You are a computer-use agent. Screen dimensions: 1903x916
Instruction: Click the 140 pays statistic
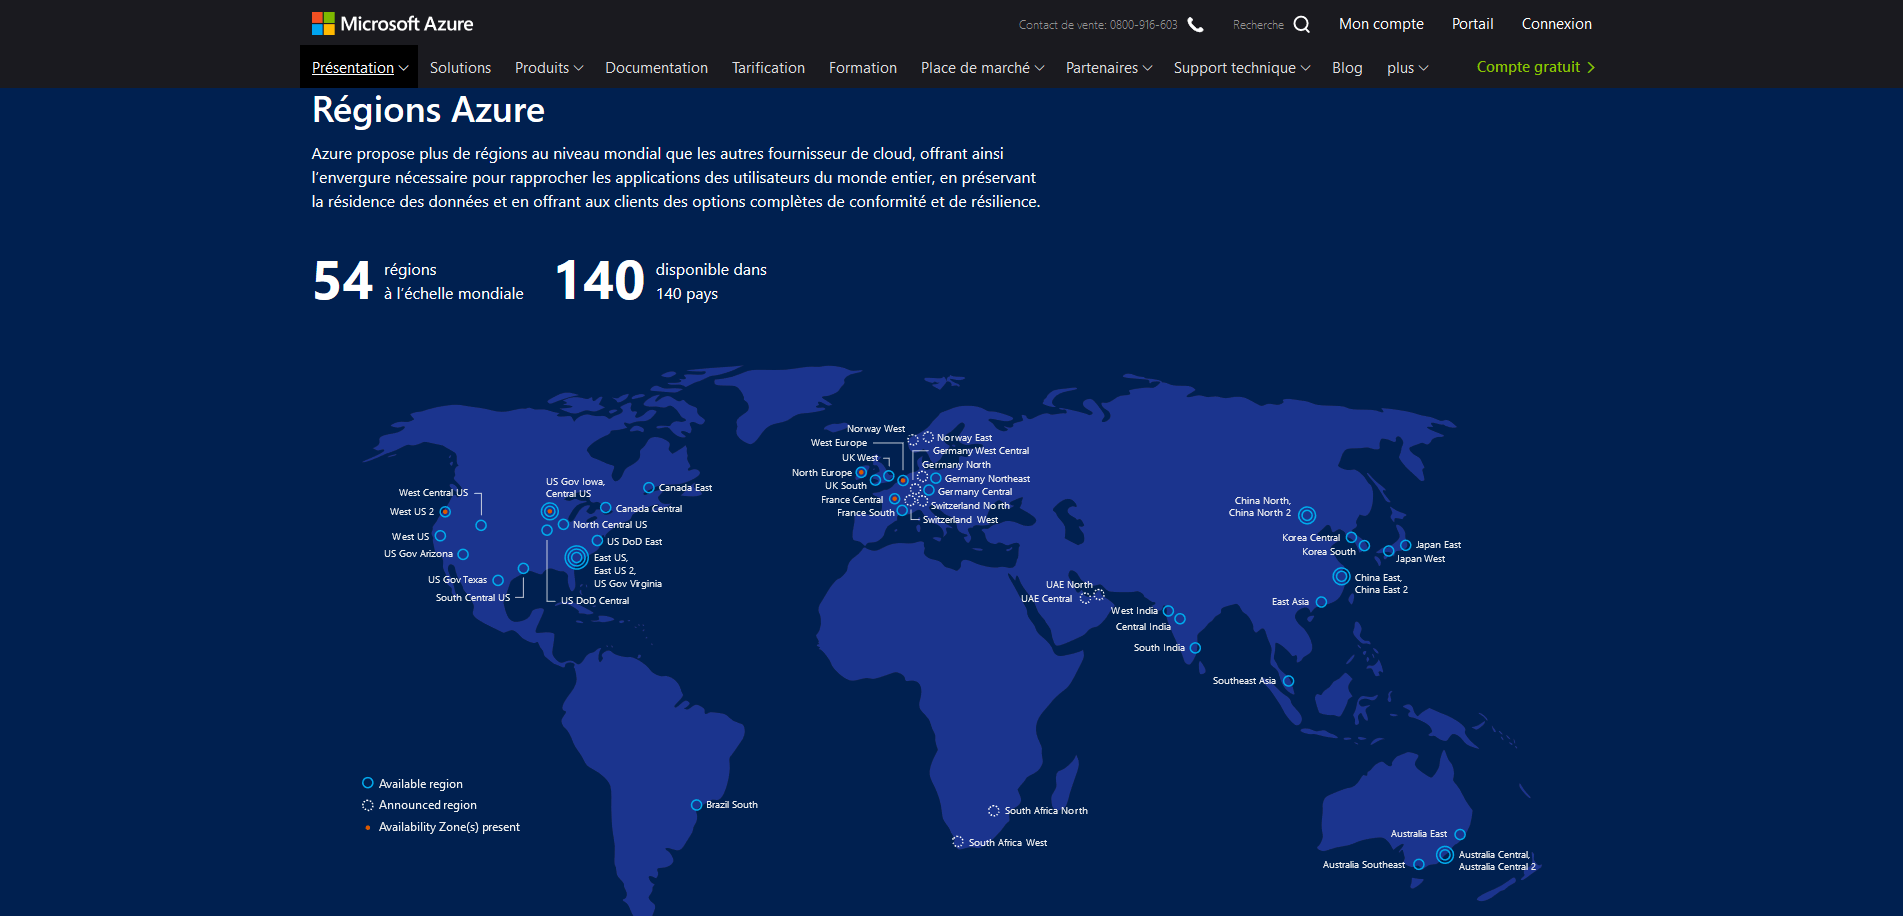pyautogui.click(x=661, y=281)
